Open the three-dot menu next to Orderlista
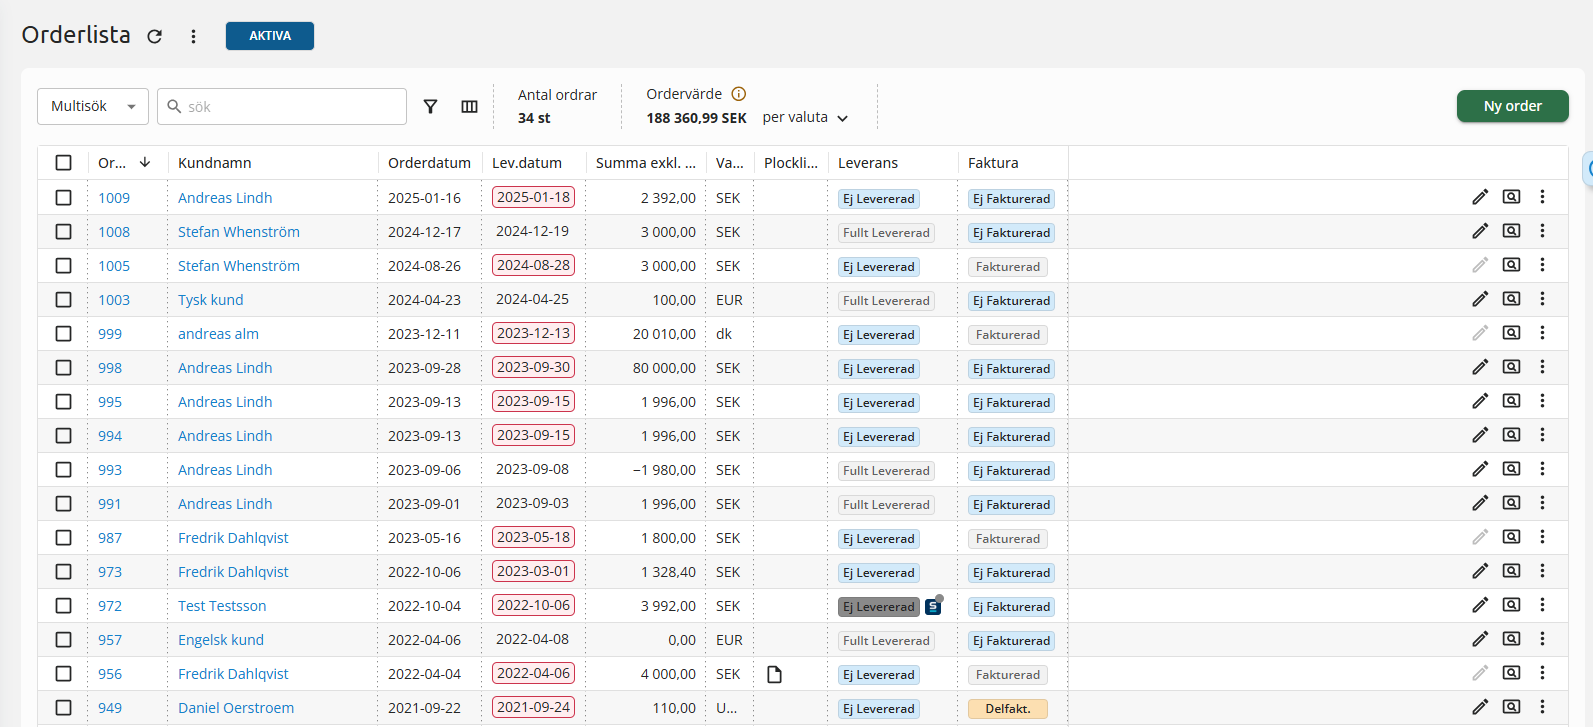 click(193, 36)
